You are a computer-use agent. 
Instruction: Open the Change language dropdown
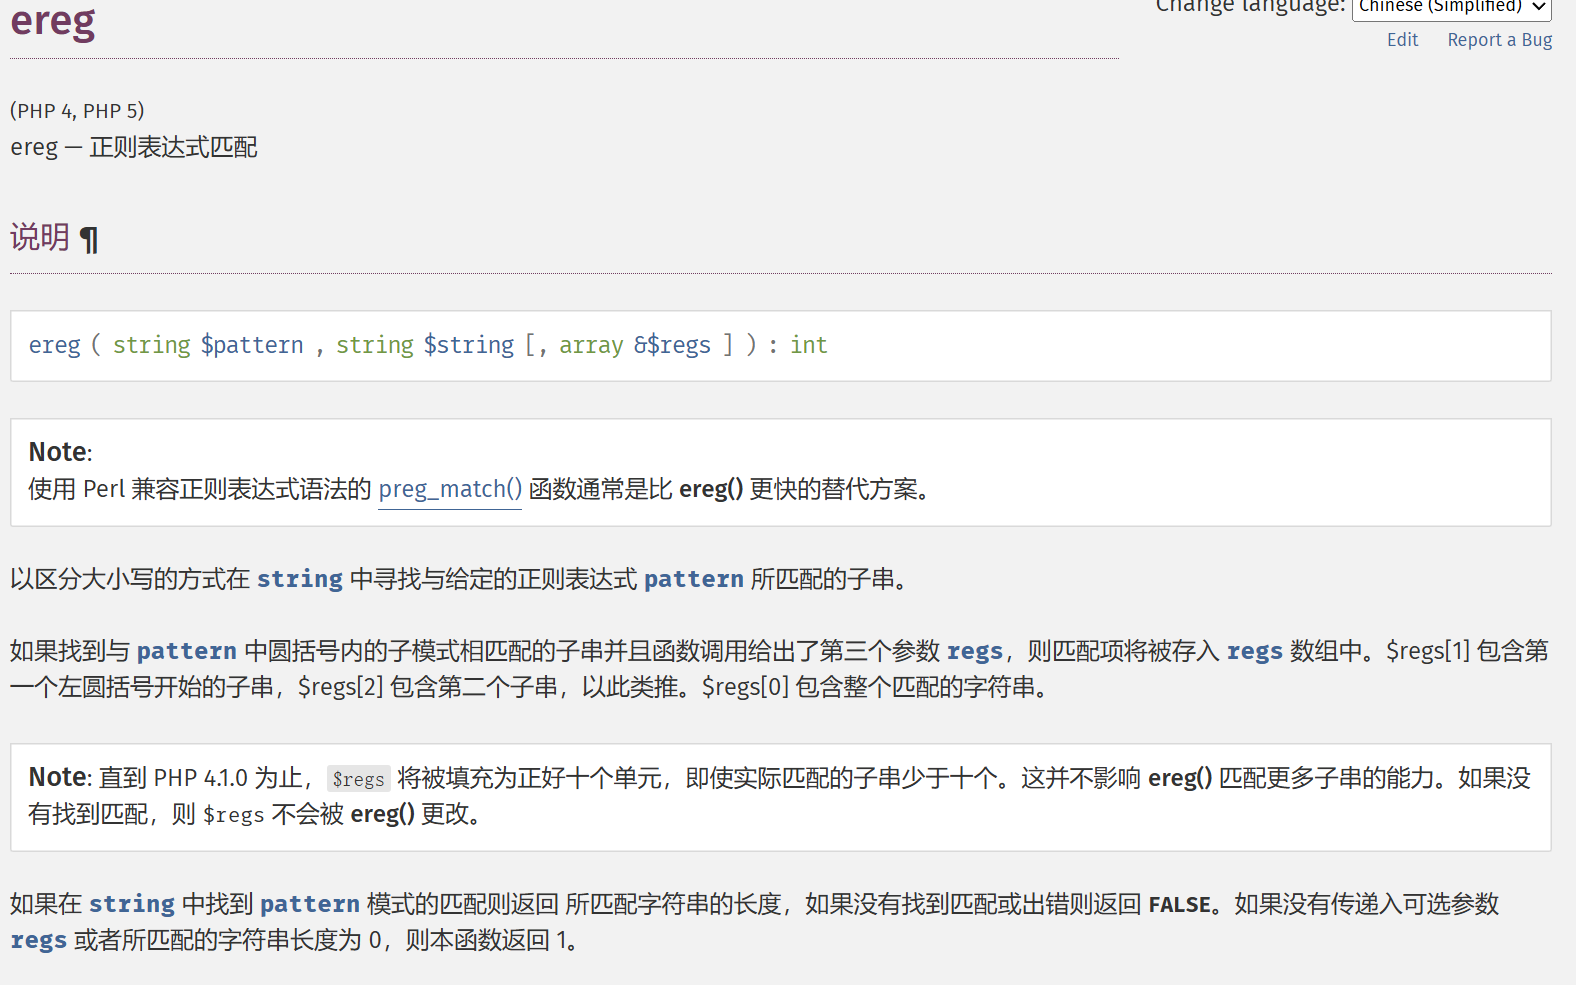1451,8
